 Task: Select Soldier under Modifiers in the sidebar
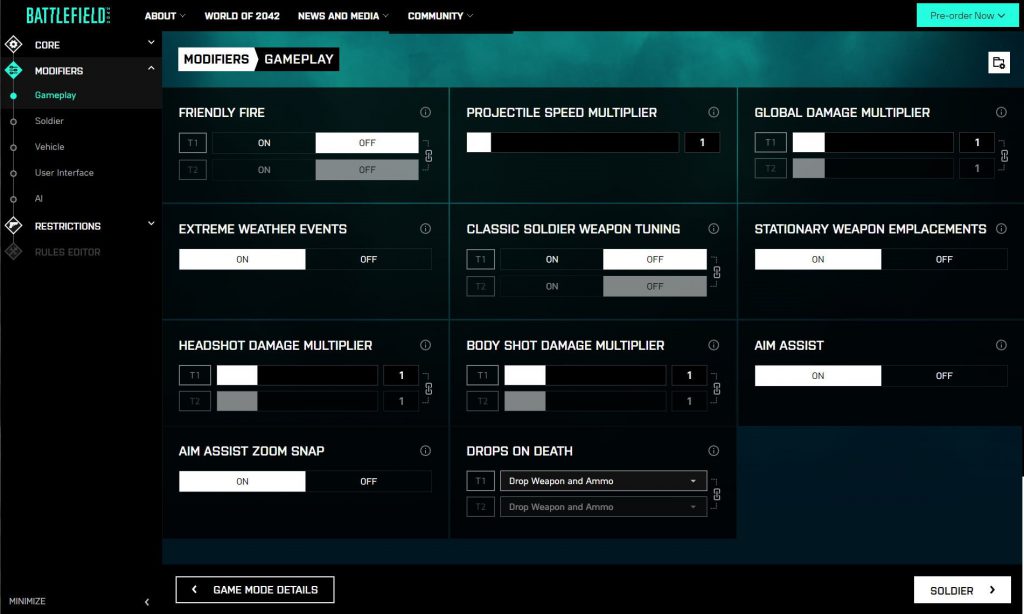49,121
